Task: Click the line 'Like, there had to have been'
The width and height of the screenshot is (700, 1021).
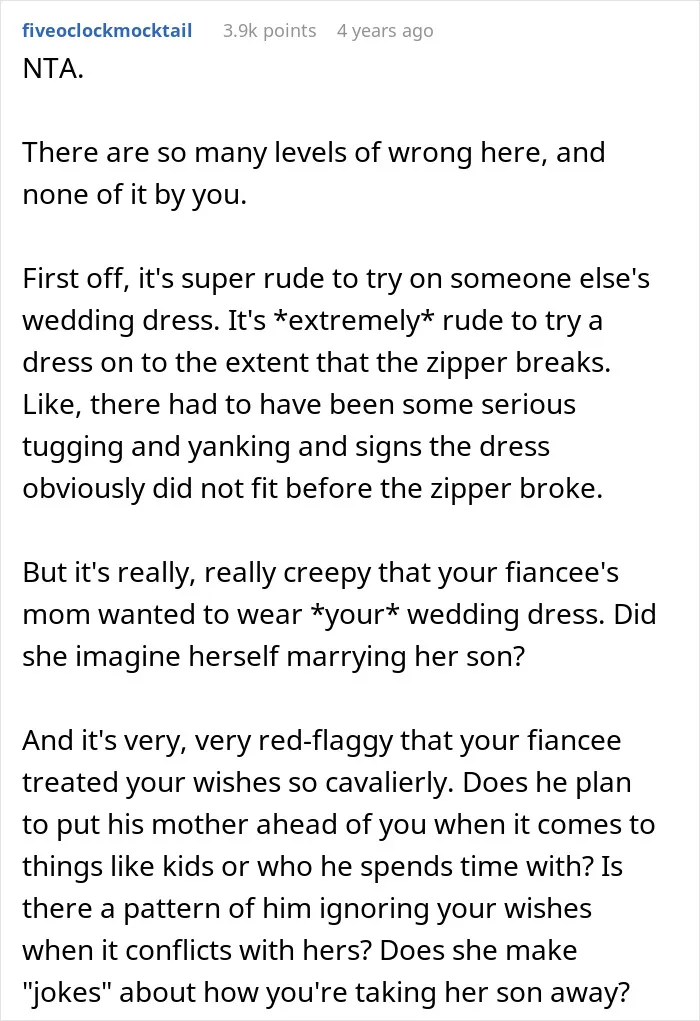Action: pyautogui.click(x=299, y=404)
